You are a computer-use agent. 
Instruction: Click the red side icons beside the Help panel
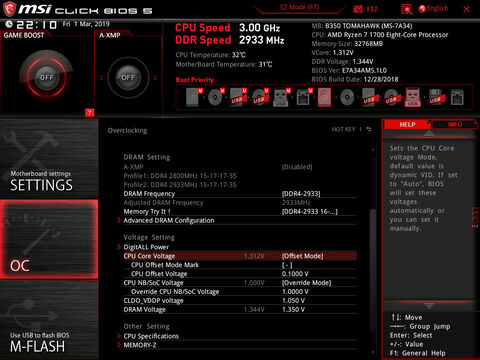click(x=475, y=217)
